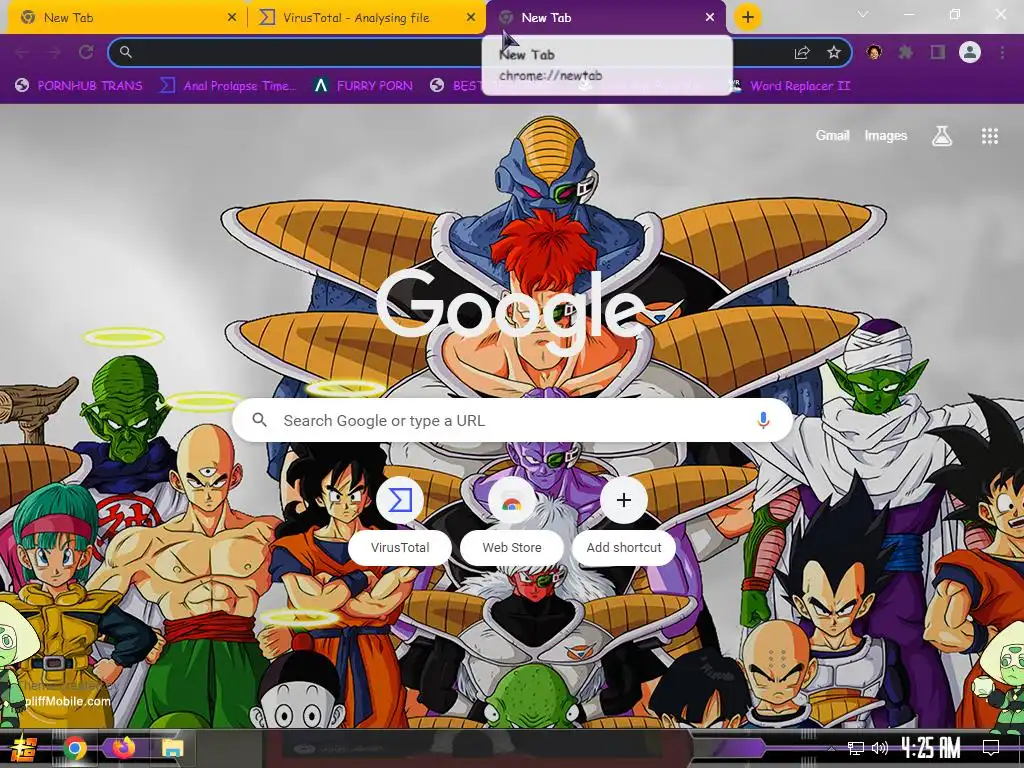This screenshot has width=1024, height=768.
Task: Open a new tab with plus button
Action: click(748, 17)
